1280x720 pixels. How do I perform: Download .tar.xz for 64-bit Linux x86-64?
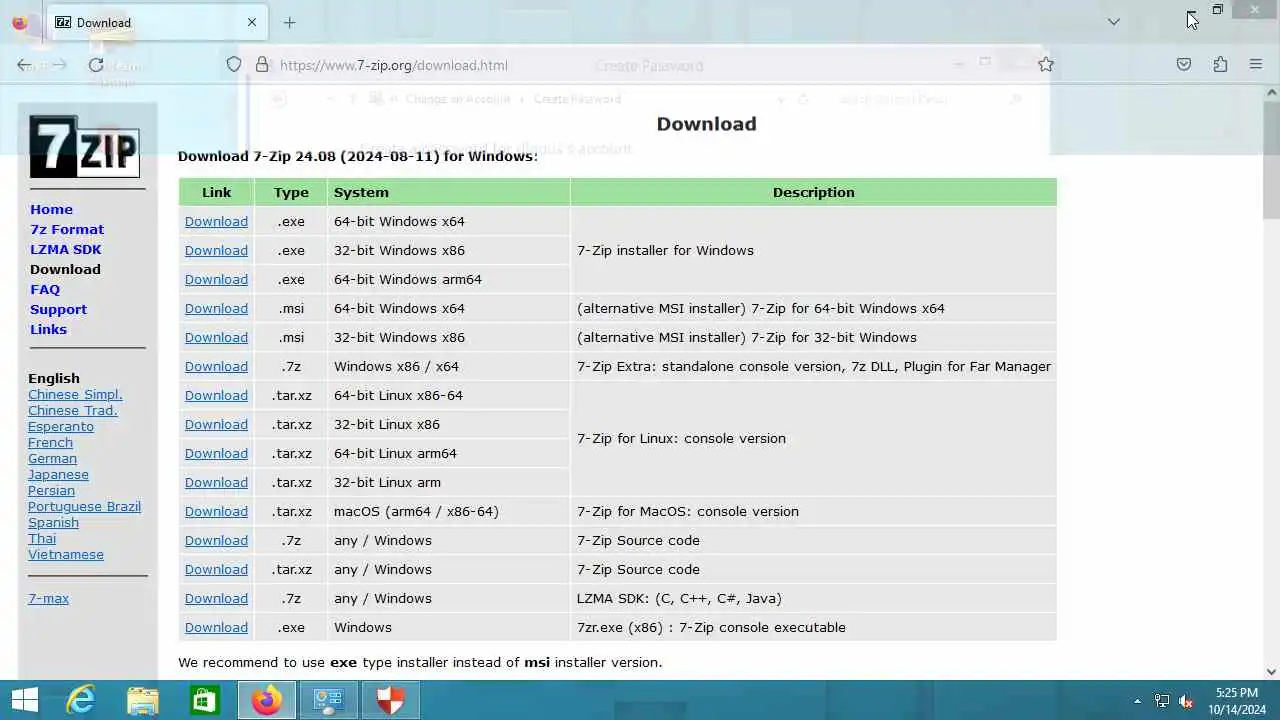(216, 395)
